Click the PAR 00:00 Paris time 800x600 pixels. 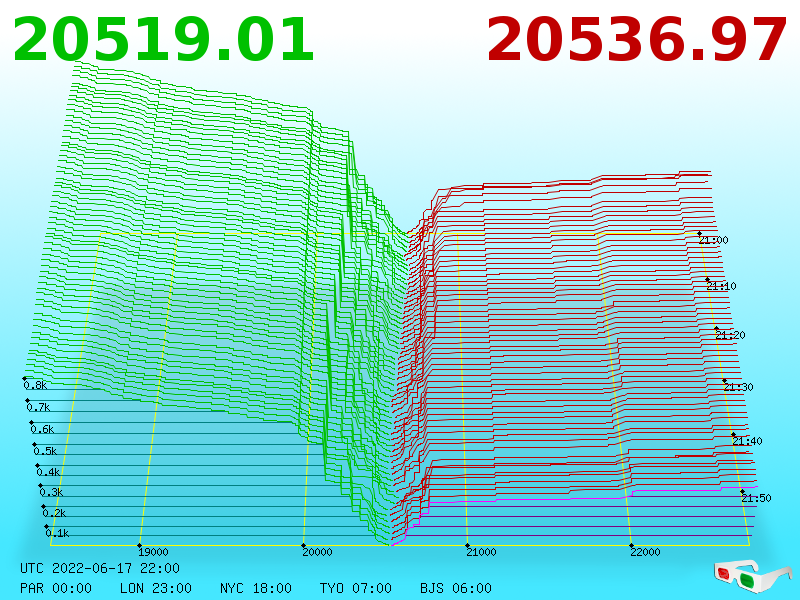point(56,588)
